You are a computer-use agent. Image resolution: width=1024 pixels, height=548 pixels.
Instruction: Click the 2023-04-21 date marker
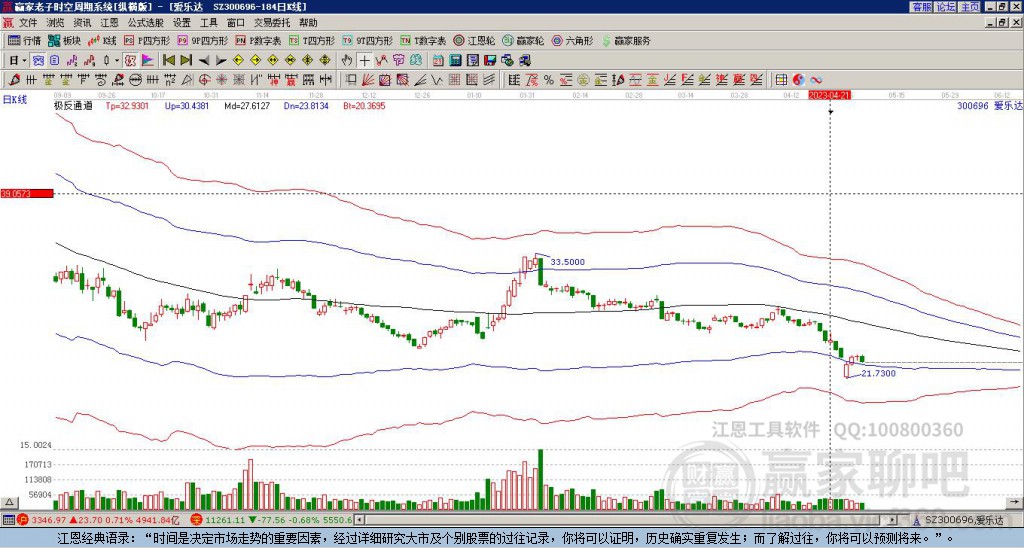click(830, 95)
